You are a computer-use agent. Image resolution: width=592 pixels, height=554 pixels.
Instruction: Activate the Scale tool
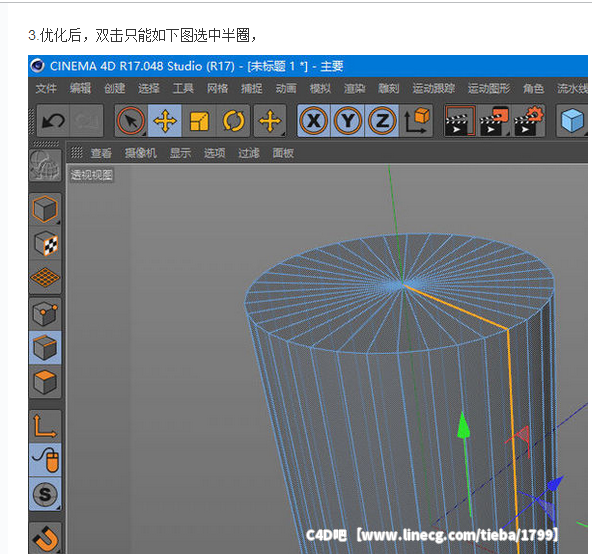(x=199, y=121)
